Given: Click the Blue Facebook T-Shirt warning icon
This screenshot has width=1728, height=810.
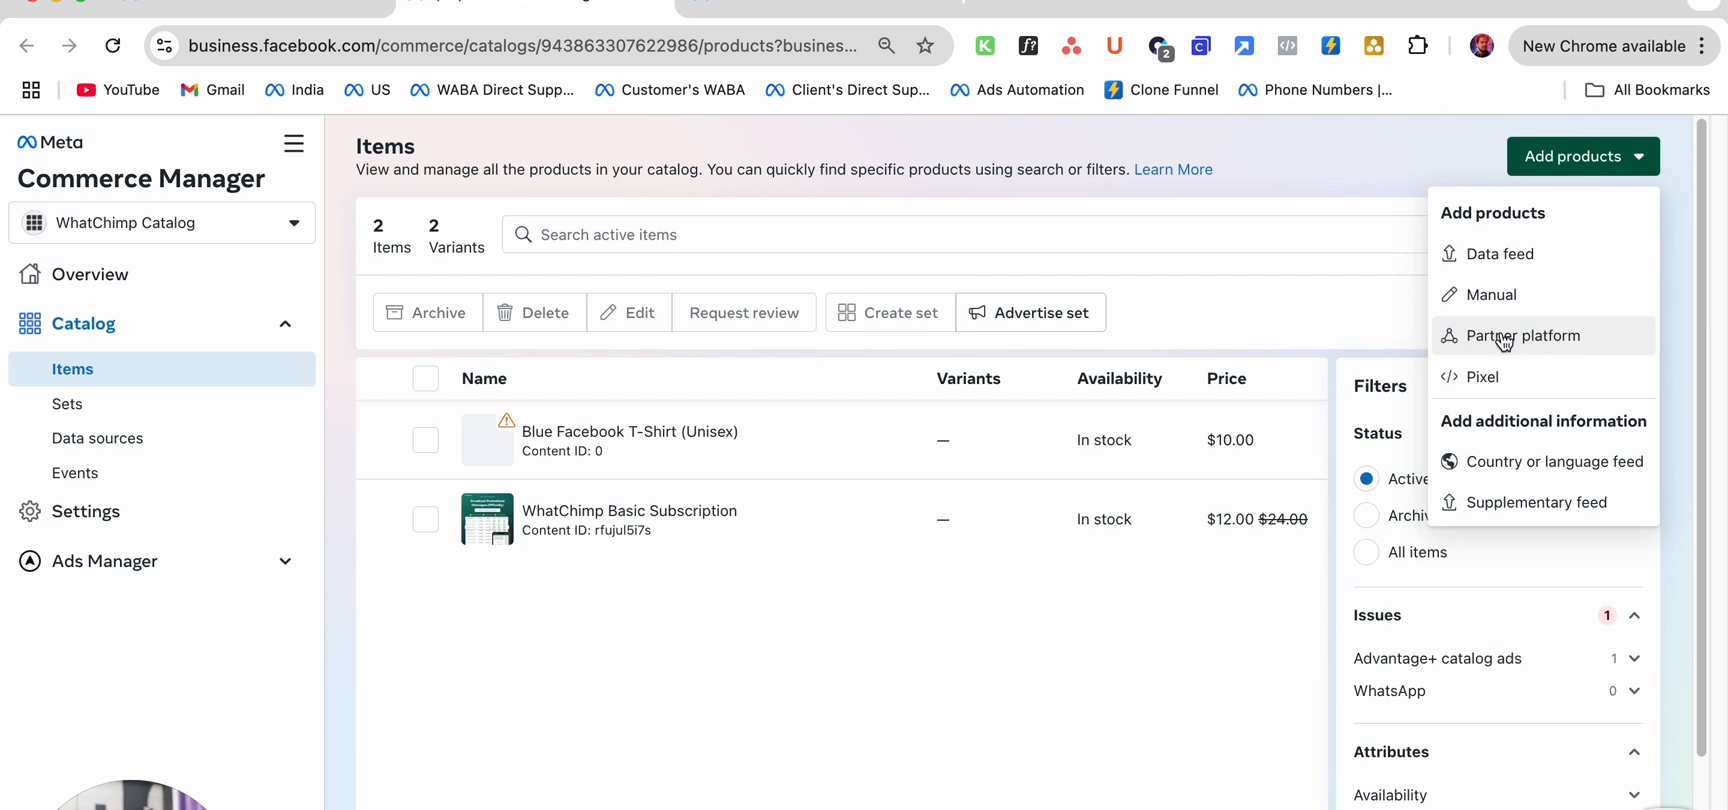Looking at the screenshot, I should click(507, 420).
